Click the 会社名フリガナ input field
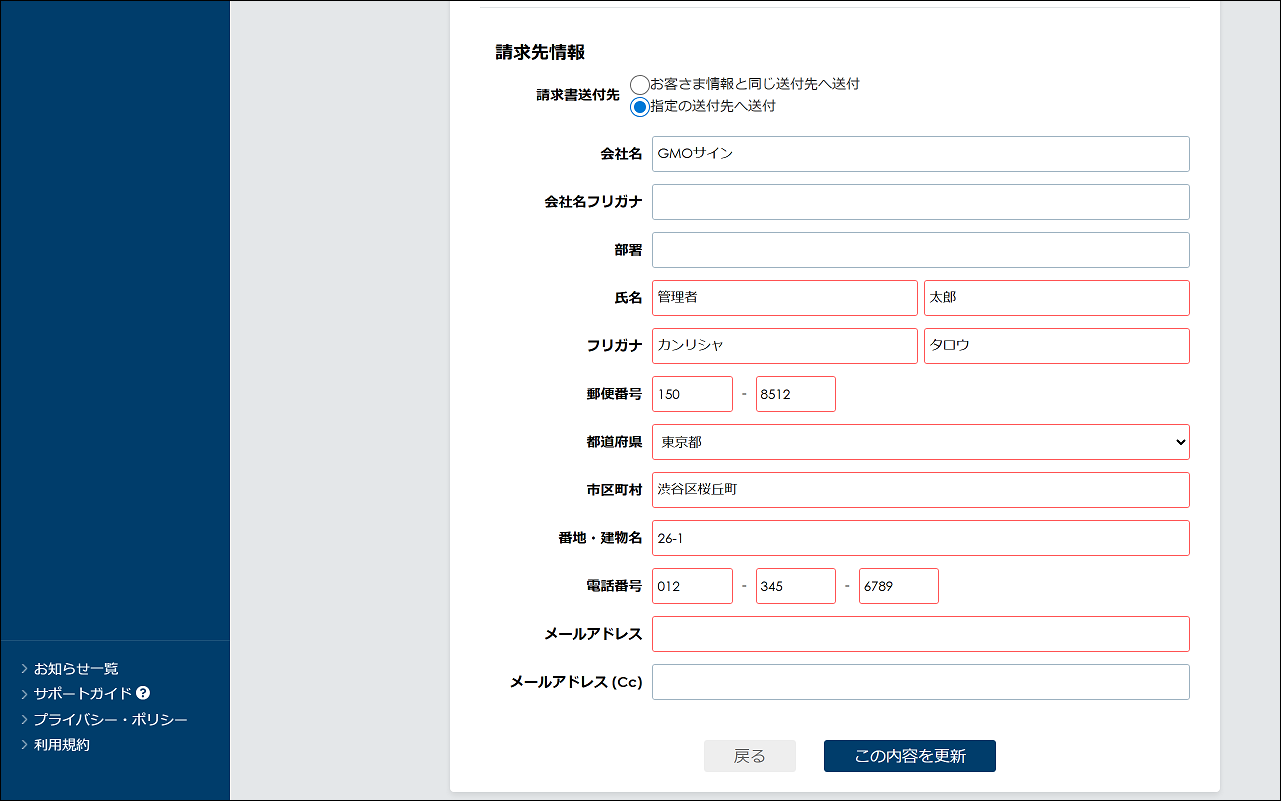1281x801 pixels. click(x=920, y=202)
